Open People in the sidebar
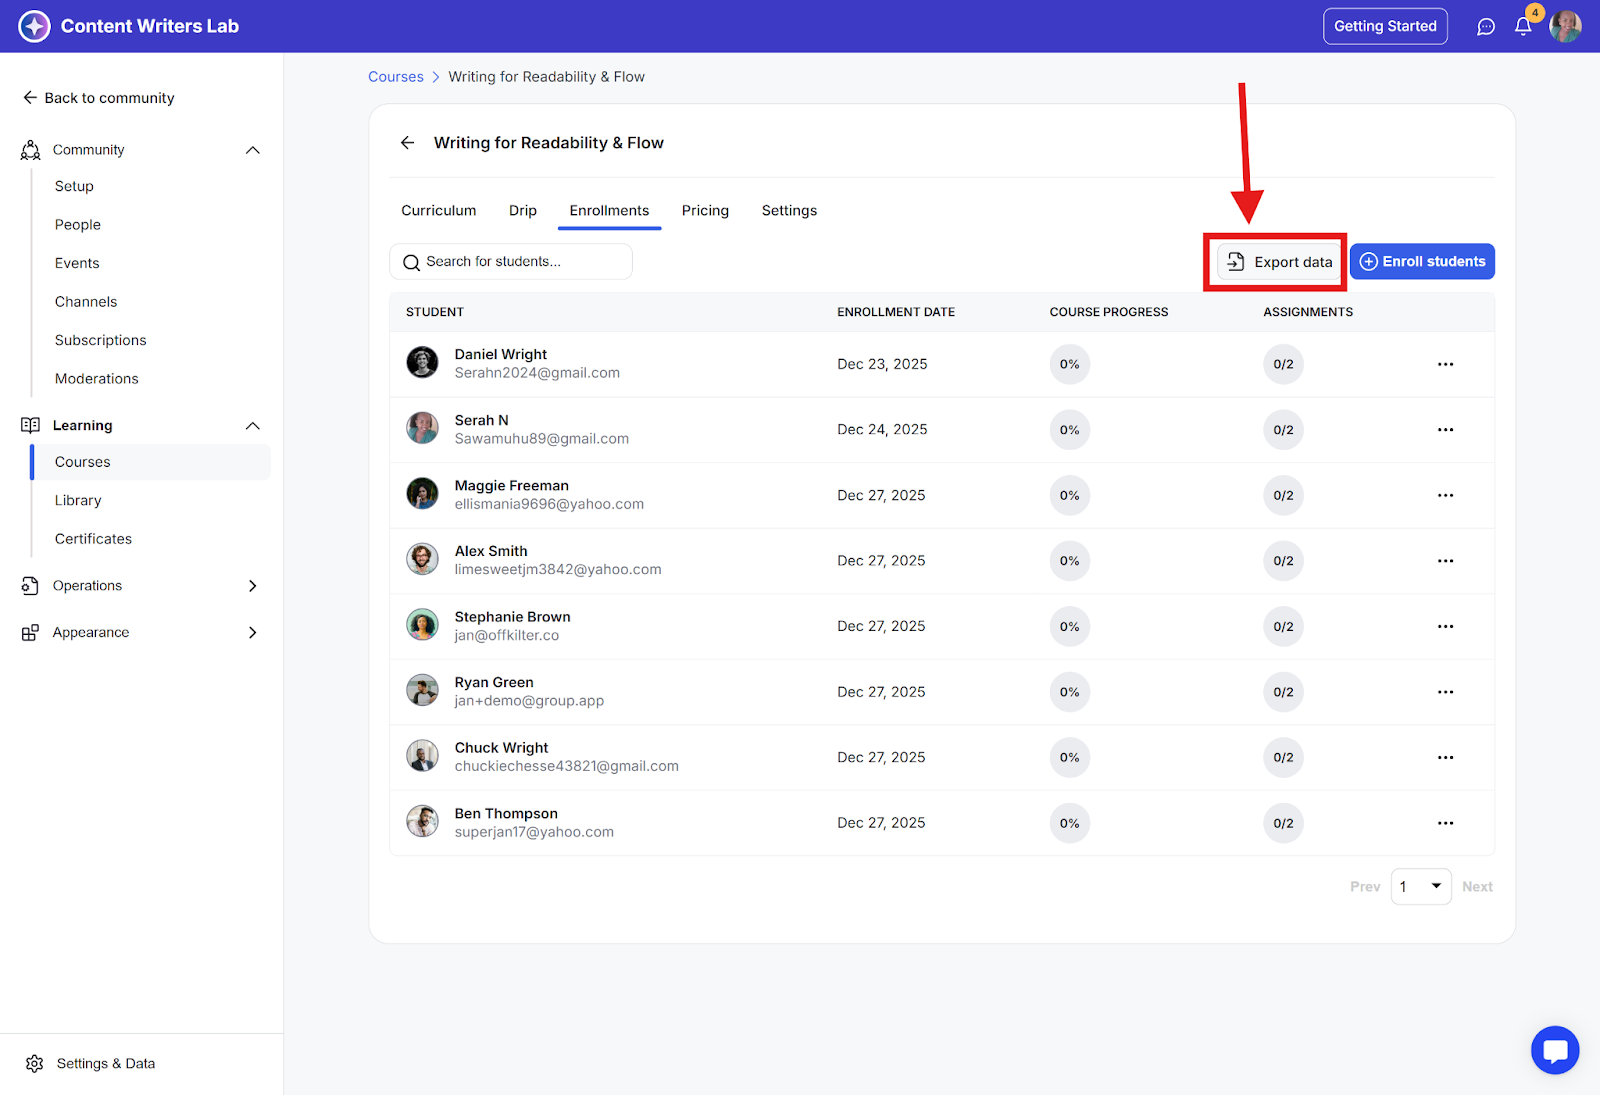This screenshot has width=1600, height=1095. coord(78,225)
